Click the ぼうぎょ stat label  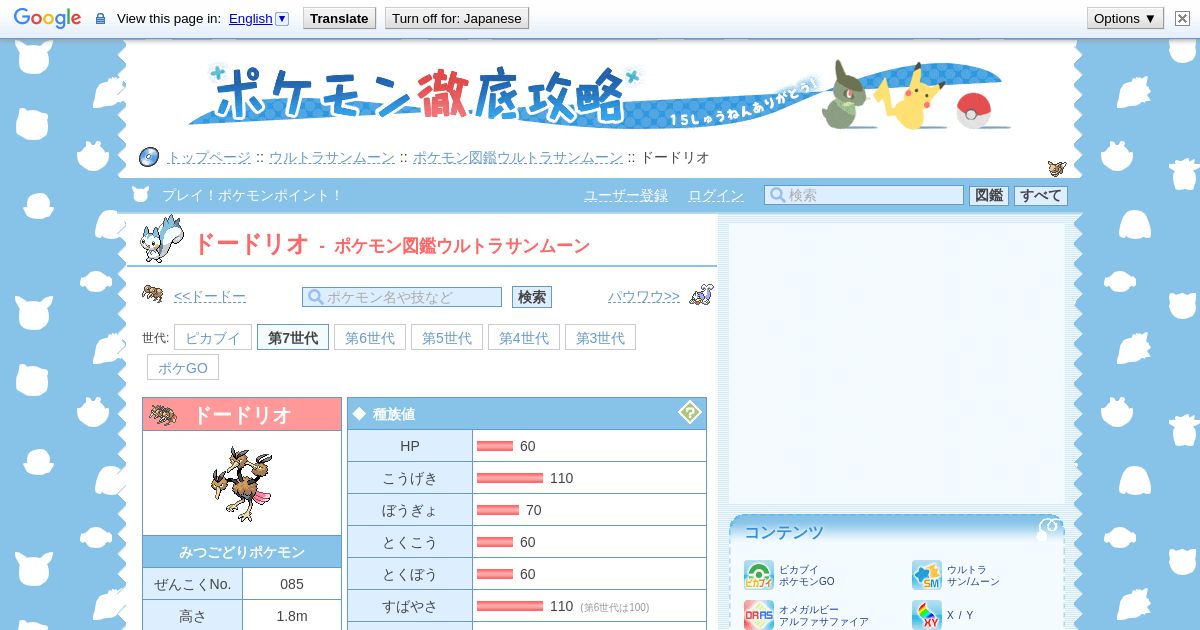[x=410, y=510]
